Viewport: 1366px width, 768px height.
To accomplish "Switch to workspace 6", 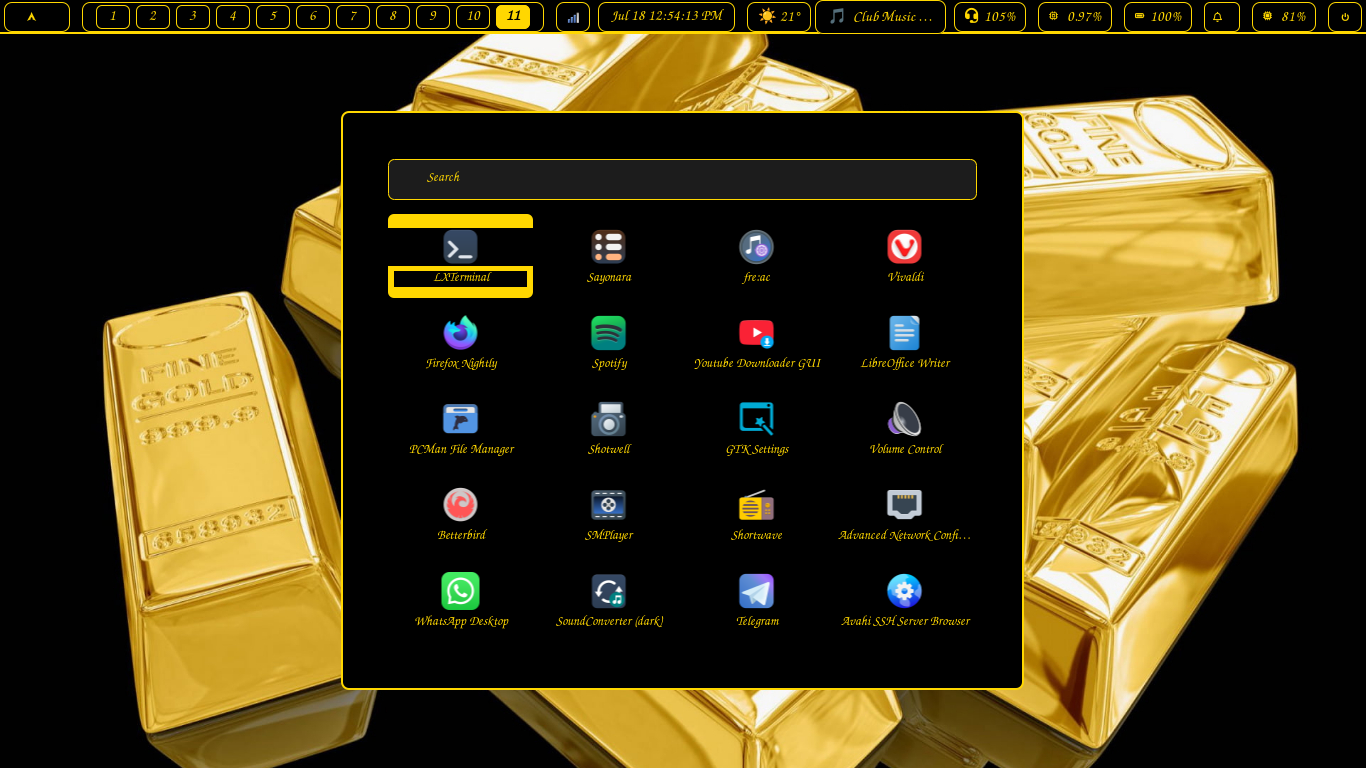I will [x=313, y=17].
